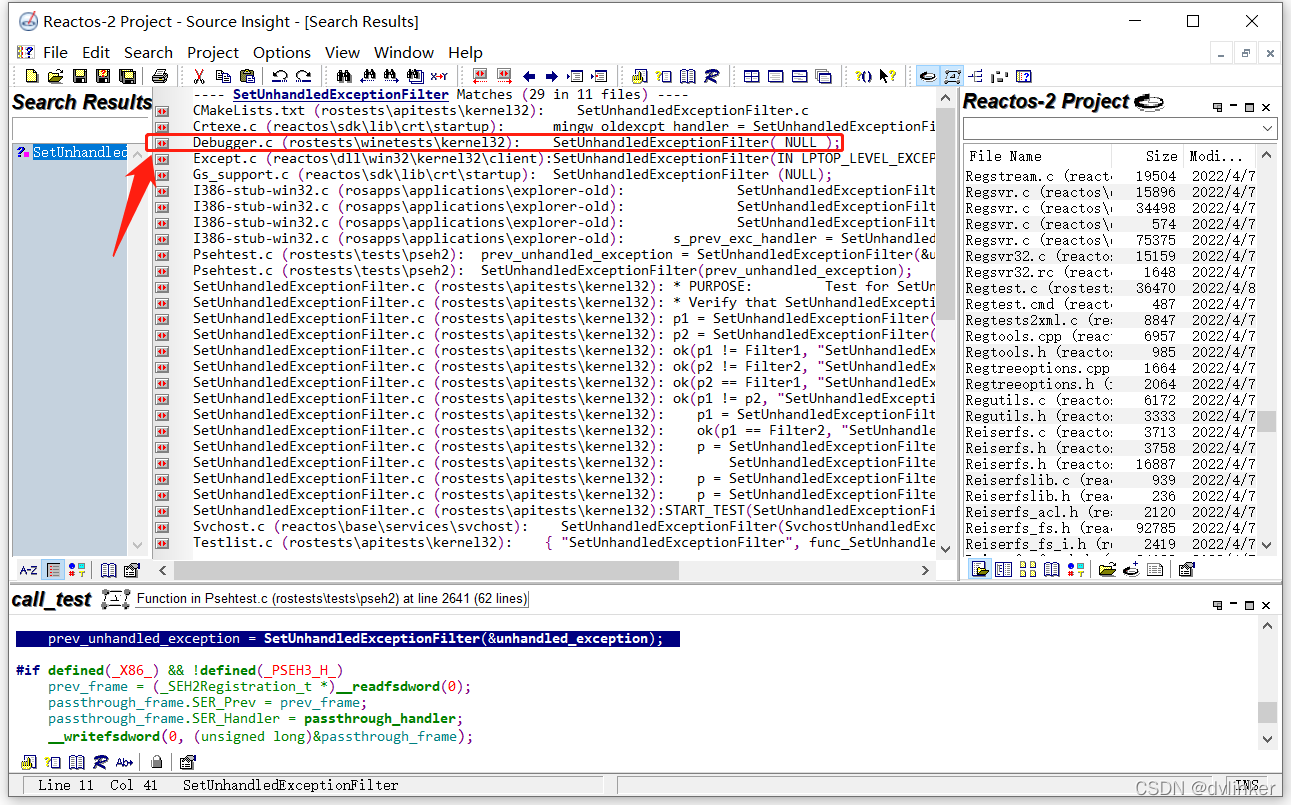The image size is (1291, 805).
Task: Click the call_test function description field
Action: click(x=331, y=598)
